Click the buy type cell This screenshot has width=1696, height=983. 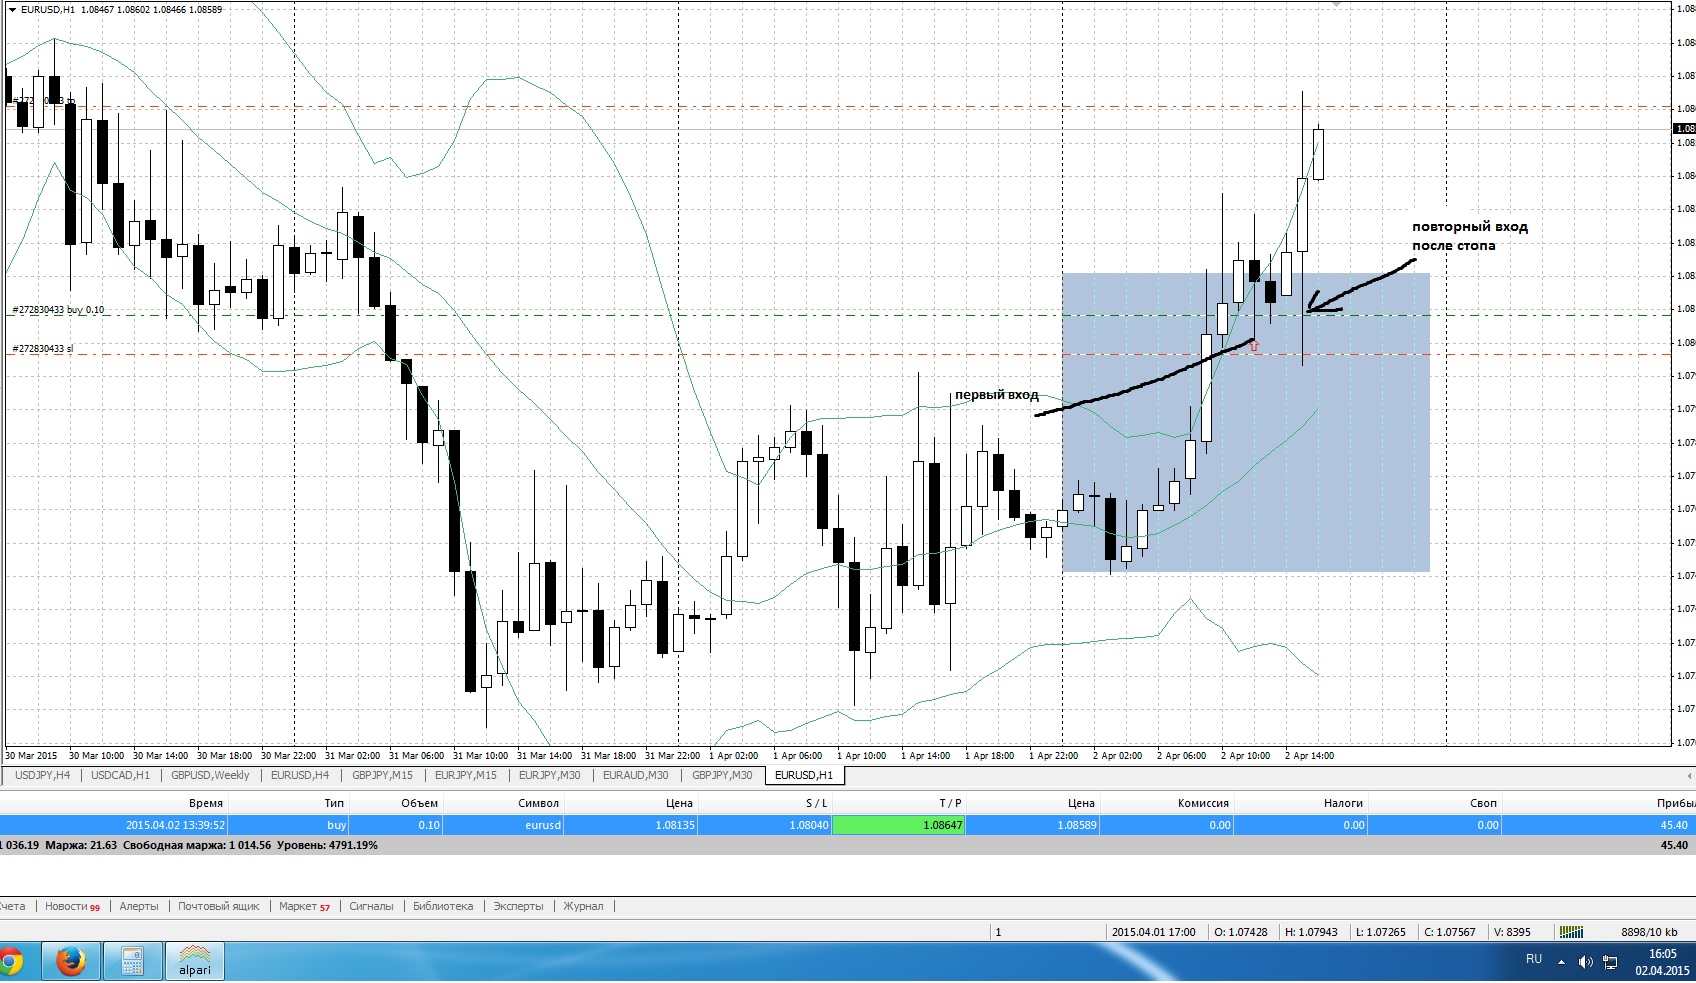click(336, 825)
